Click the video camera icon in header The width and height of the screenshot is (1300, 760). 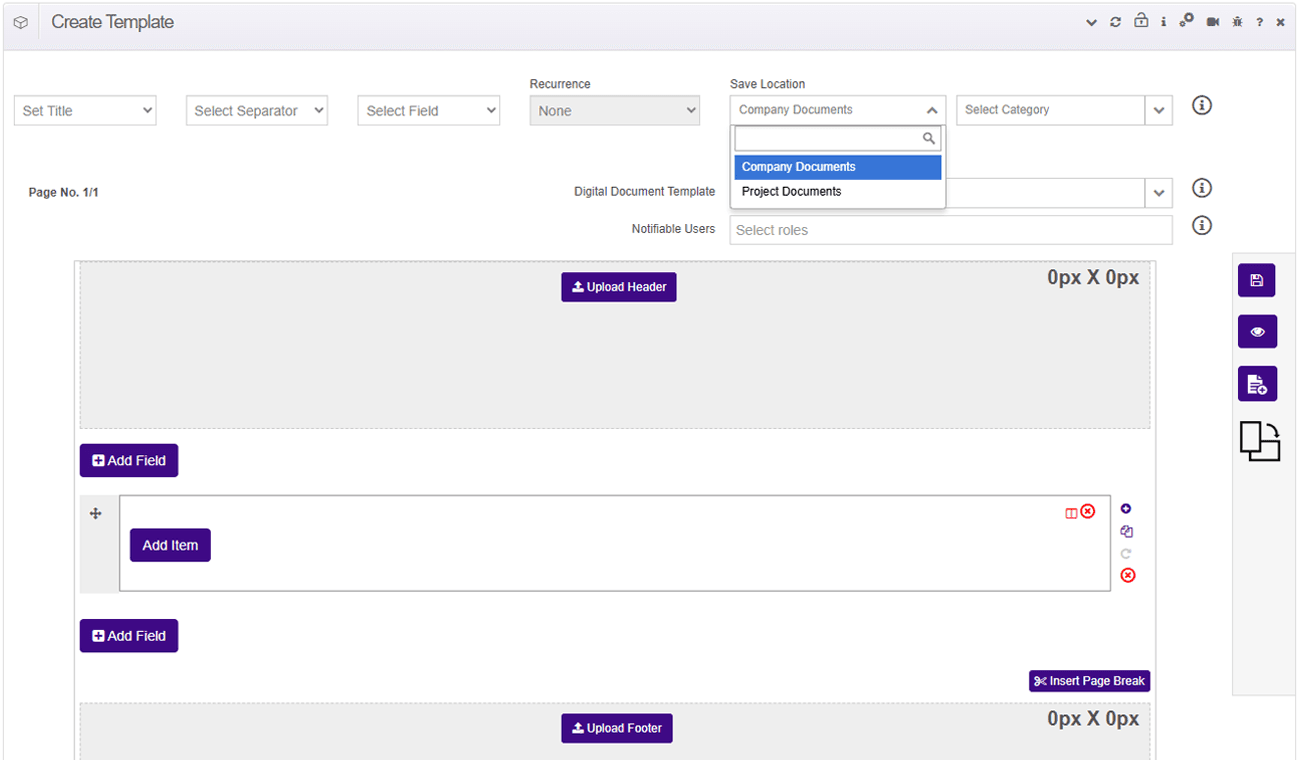1213,22
